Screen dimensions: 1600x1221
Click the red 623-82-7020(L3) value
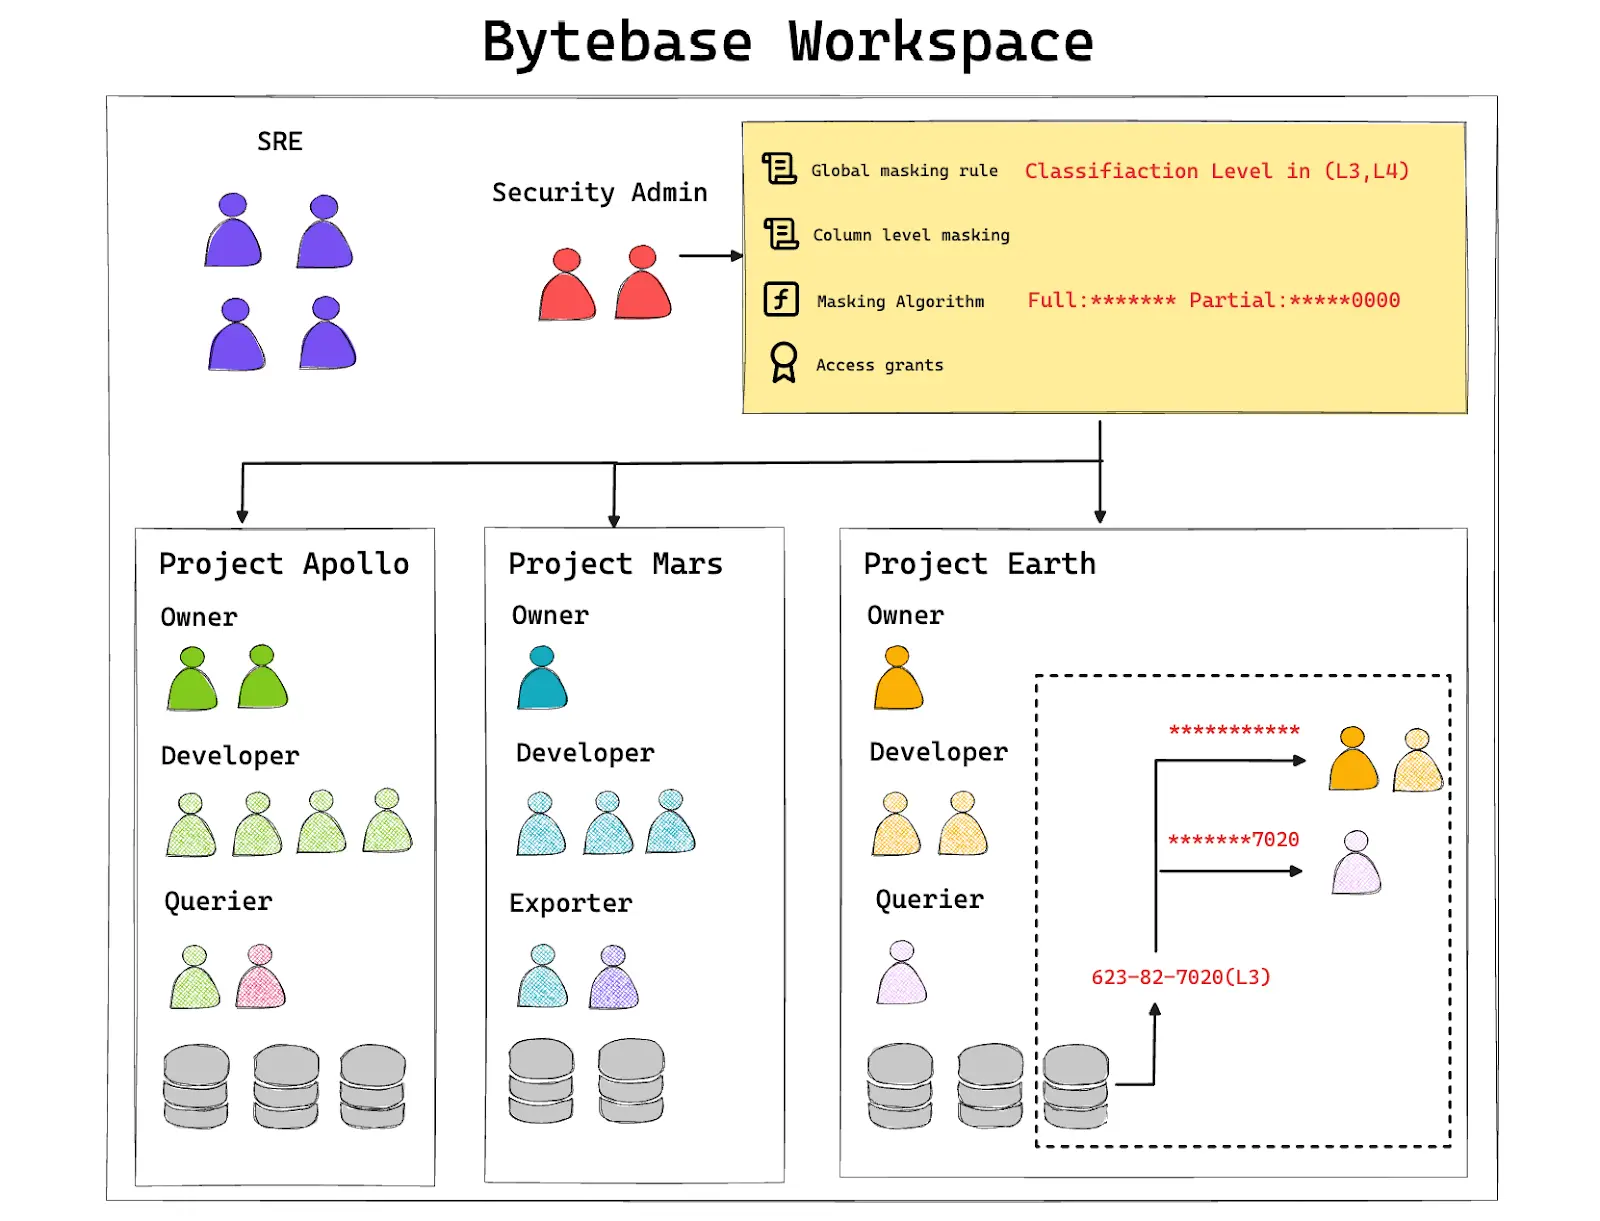pyautogui.click(x=1180, y=977)
